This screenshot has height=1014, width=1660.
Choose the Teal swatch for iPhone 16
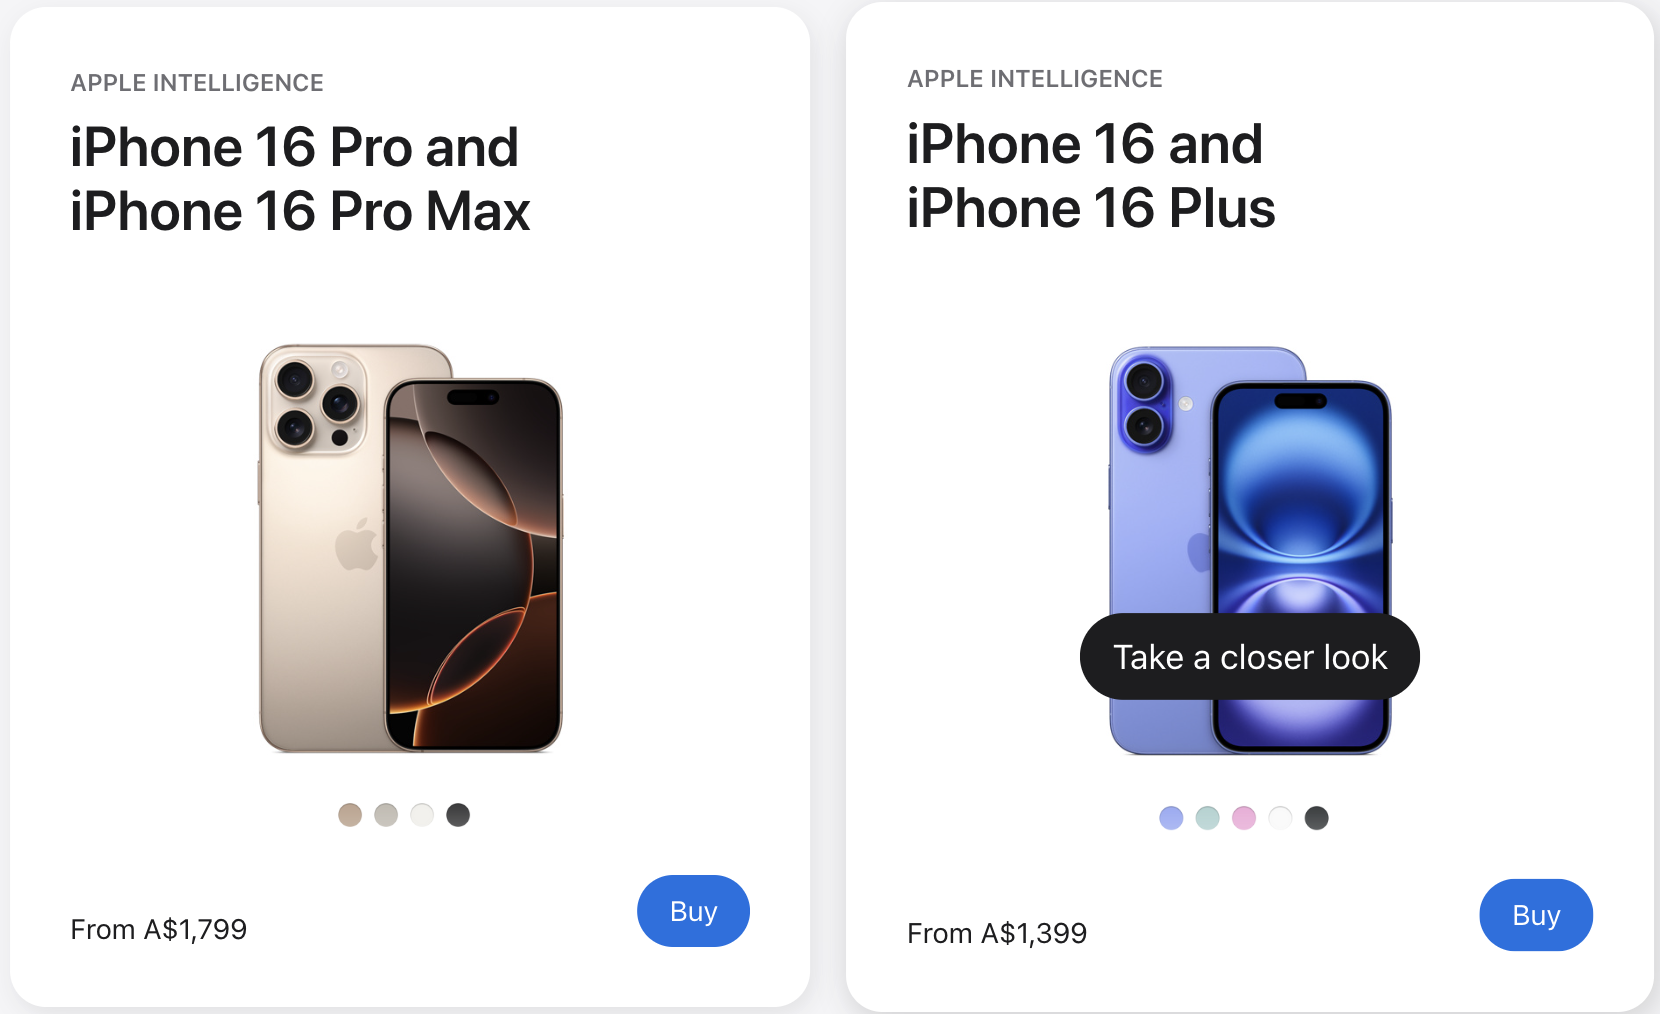1208,818
